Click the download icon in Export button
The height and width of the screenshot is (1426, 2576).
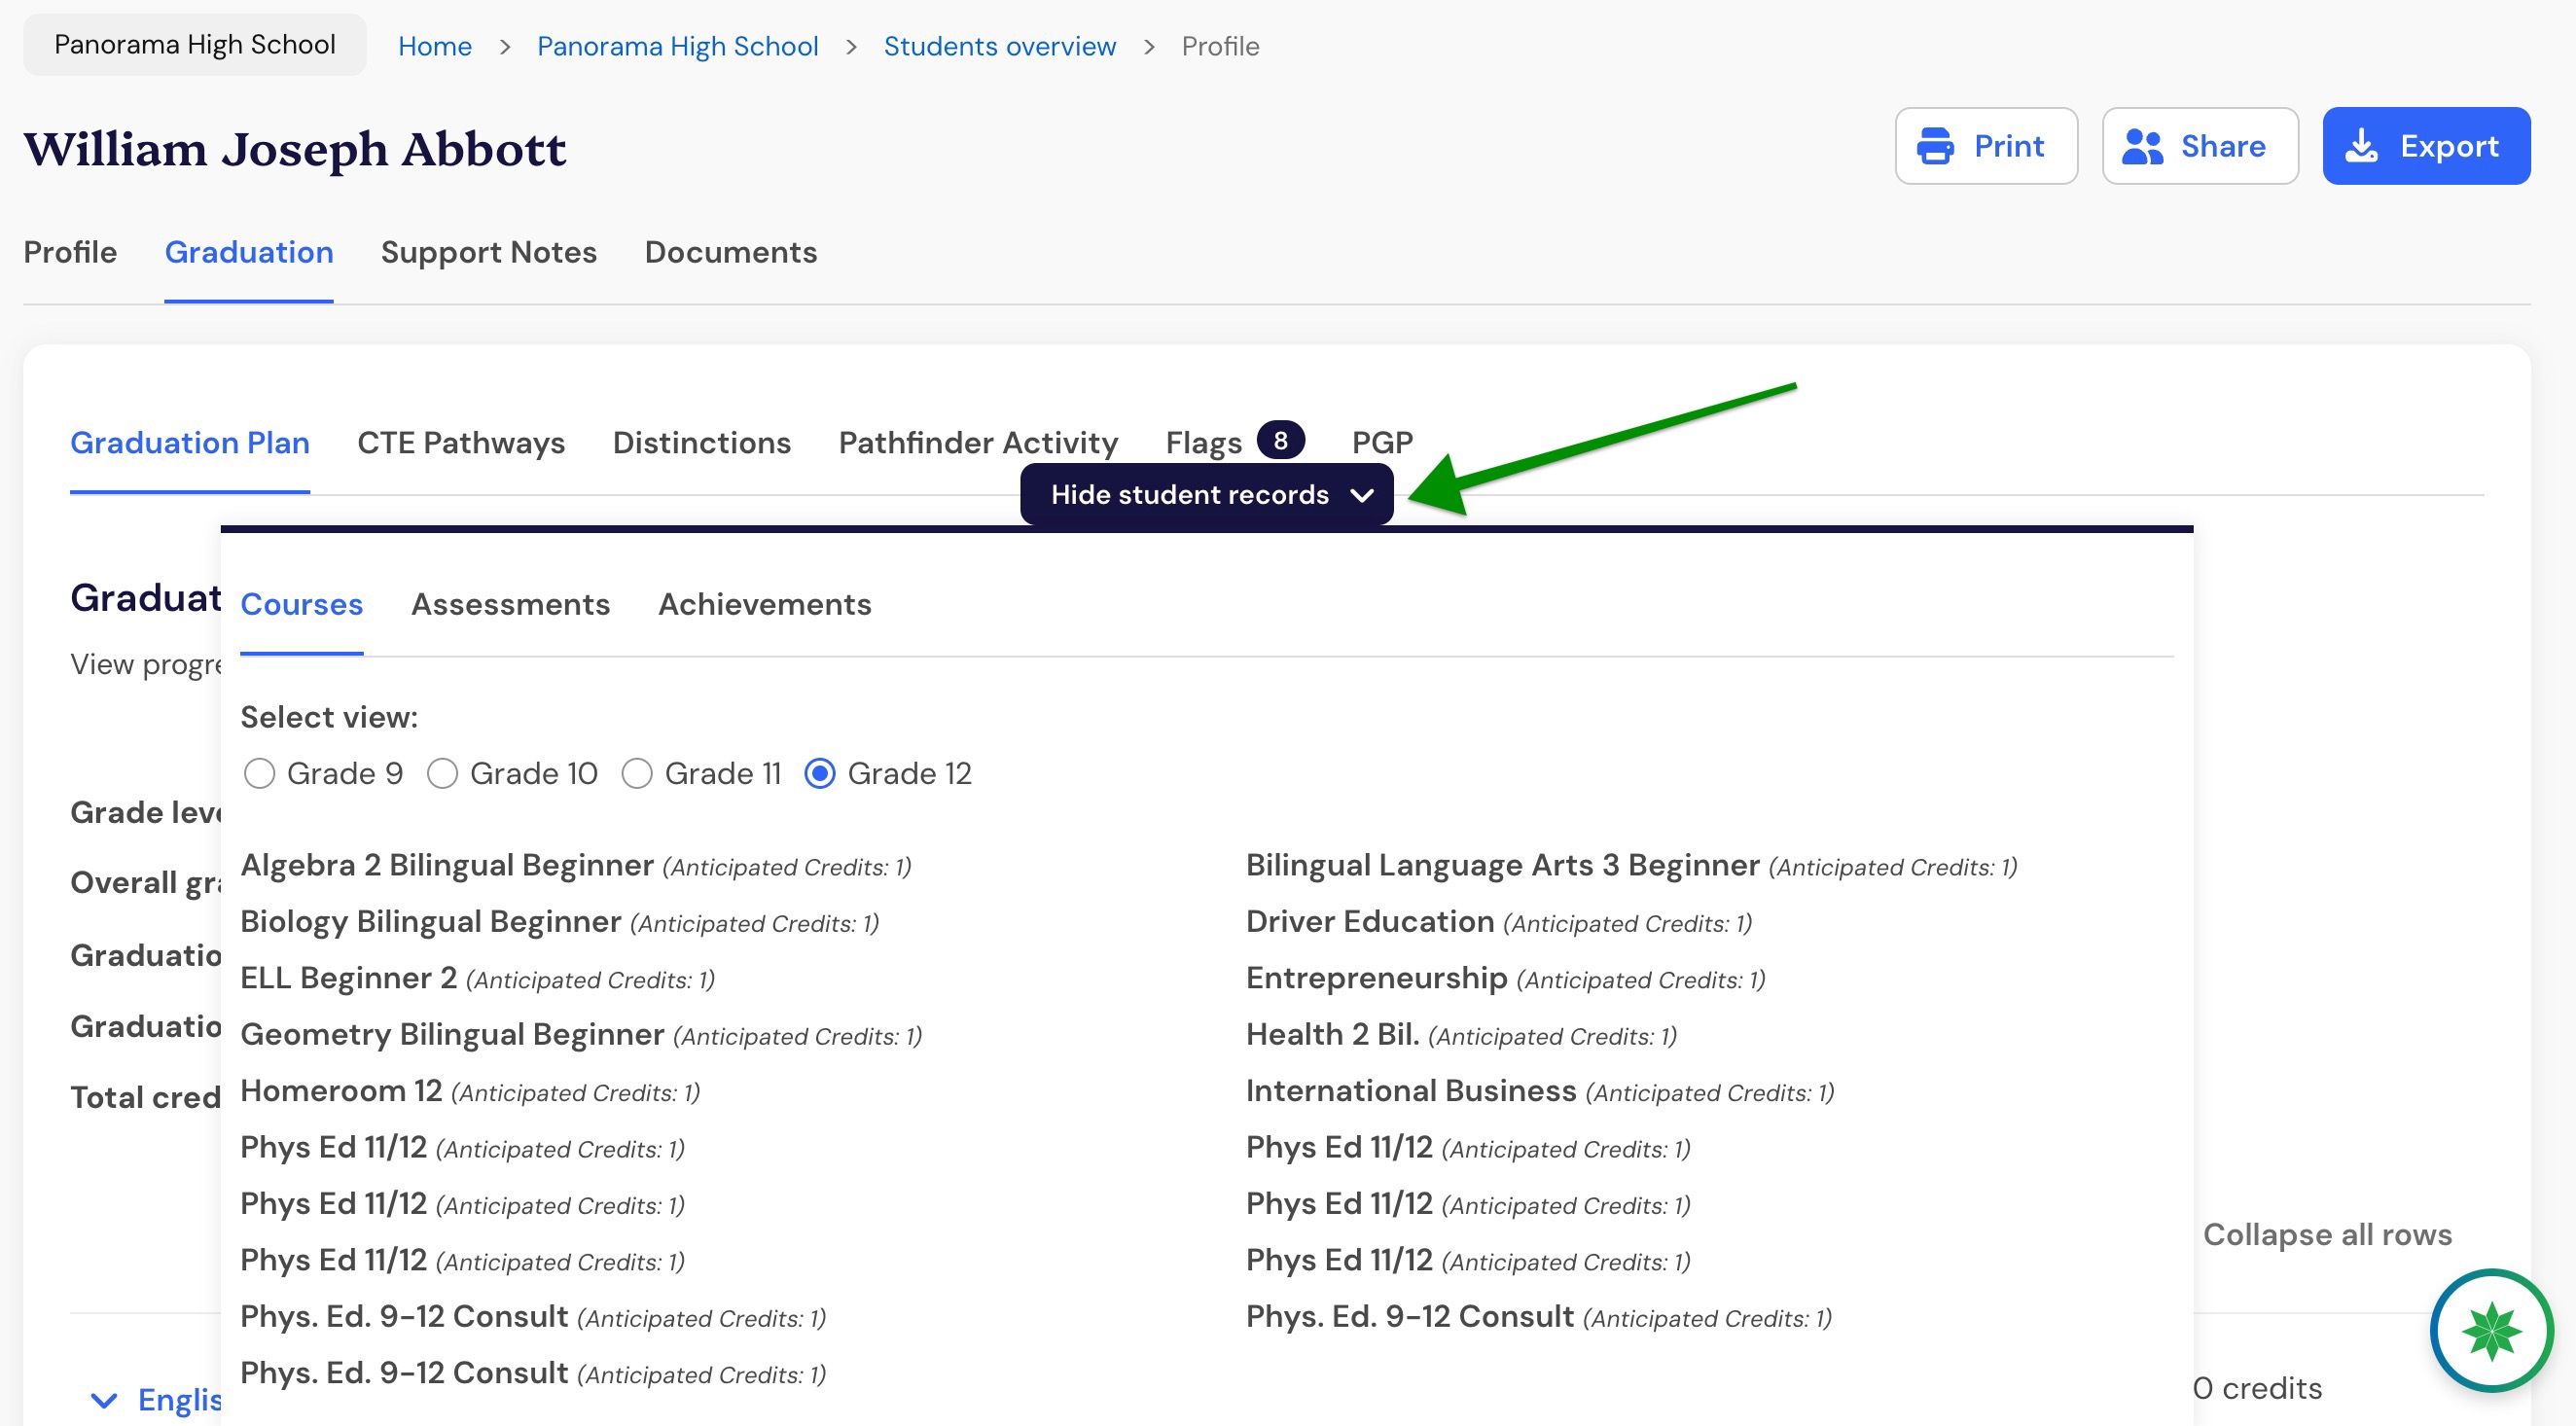point(2362,146)
